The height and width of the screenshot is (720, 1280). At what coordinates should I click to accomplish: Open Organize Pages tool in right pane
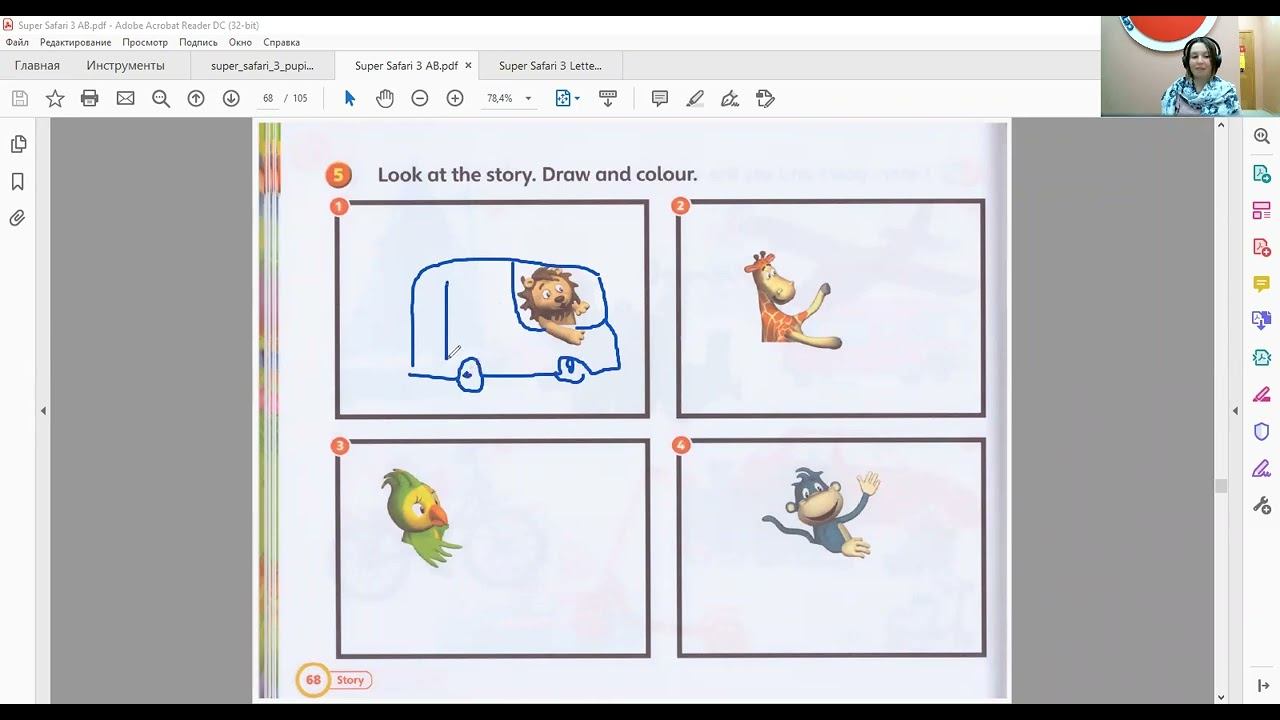[1262, 210]
